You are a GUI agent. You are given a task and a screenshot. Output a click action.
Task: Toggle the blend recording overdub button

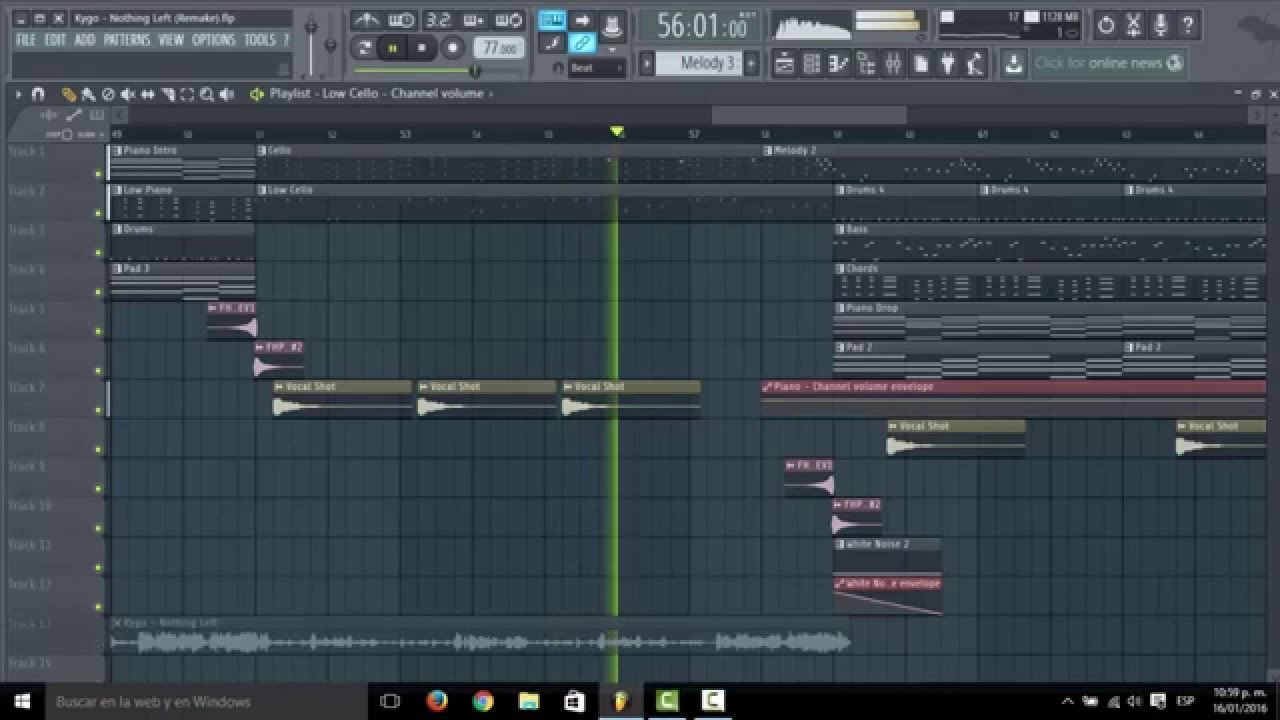click(x=473, y=20)
